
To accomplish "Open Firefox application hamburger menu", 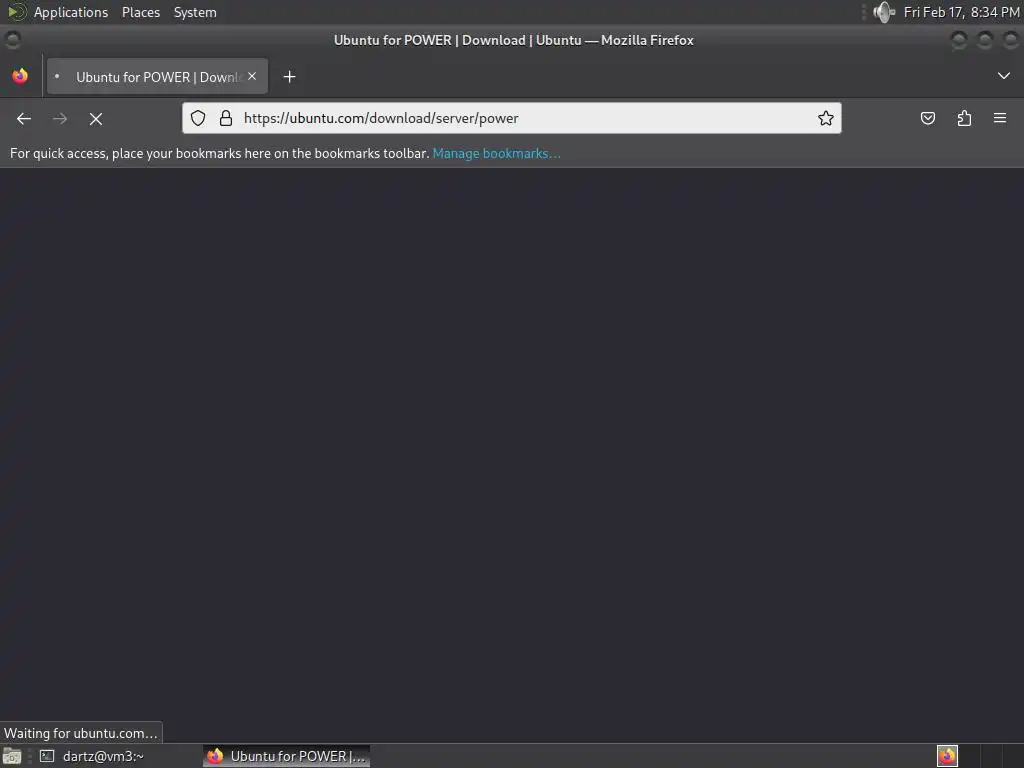I will 1000,118.
